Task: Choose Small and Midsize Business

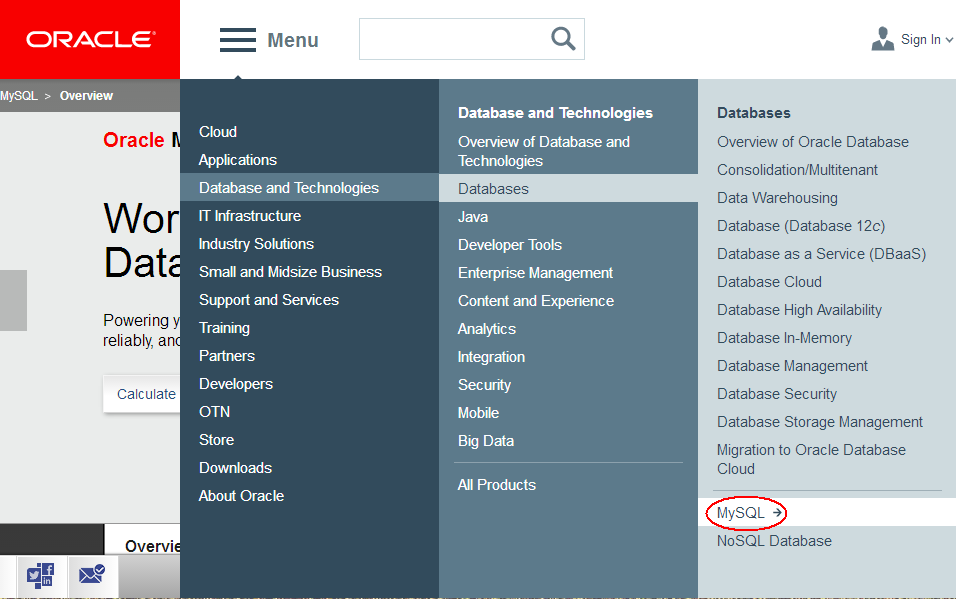Action: point(290,272)
